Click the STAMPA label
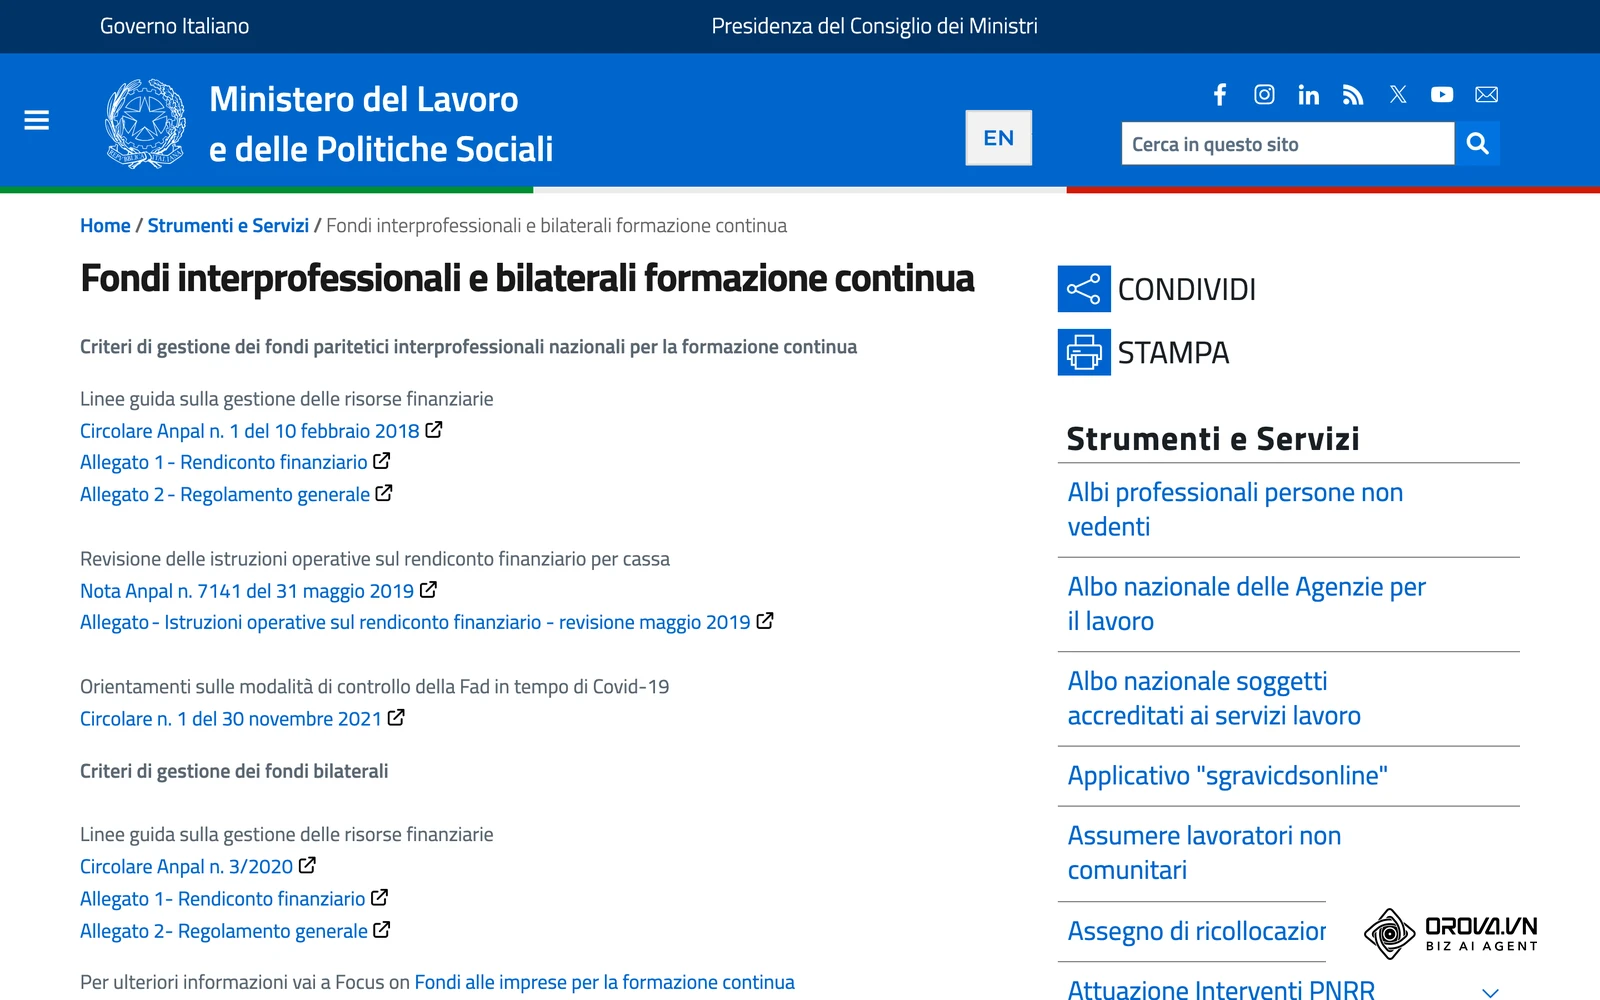 1173,353
